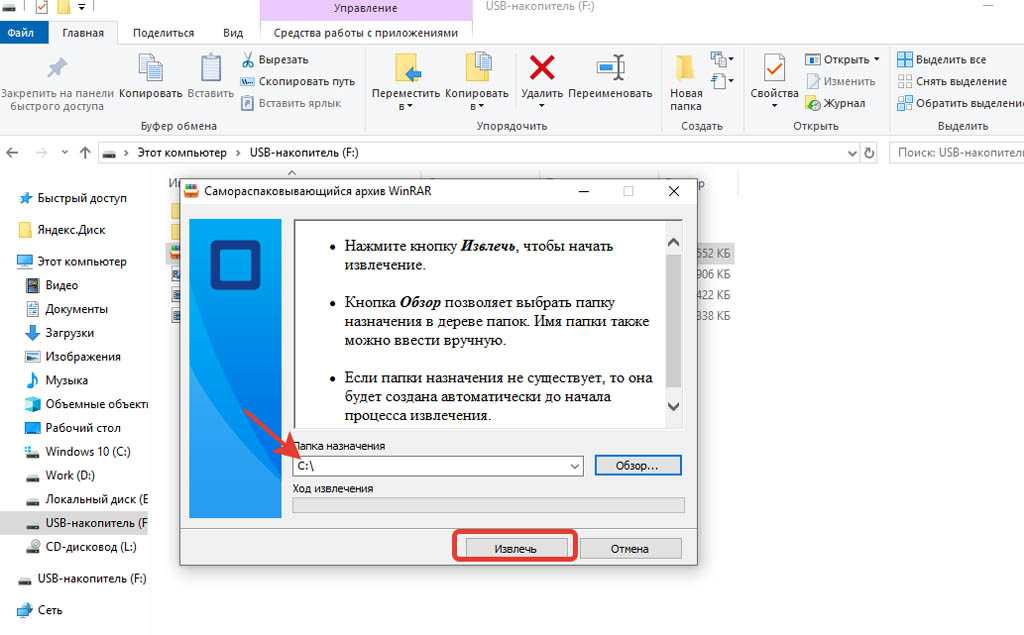
Task: Click the Cut scissors icon
Action: 247,59
